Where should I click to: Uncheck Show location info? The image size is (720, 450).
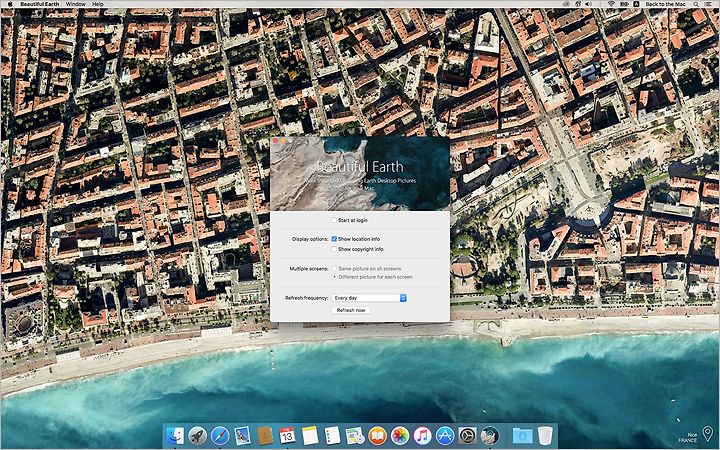334,239
